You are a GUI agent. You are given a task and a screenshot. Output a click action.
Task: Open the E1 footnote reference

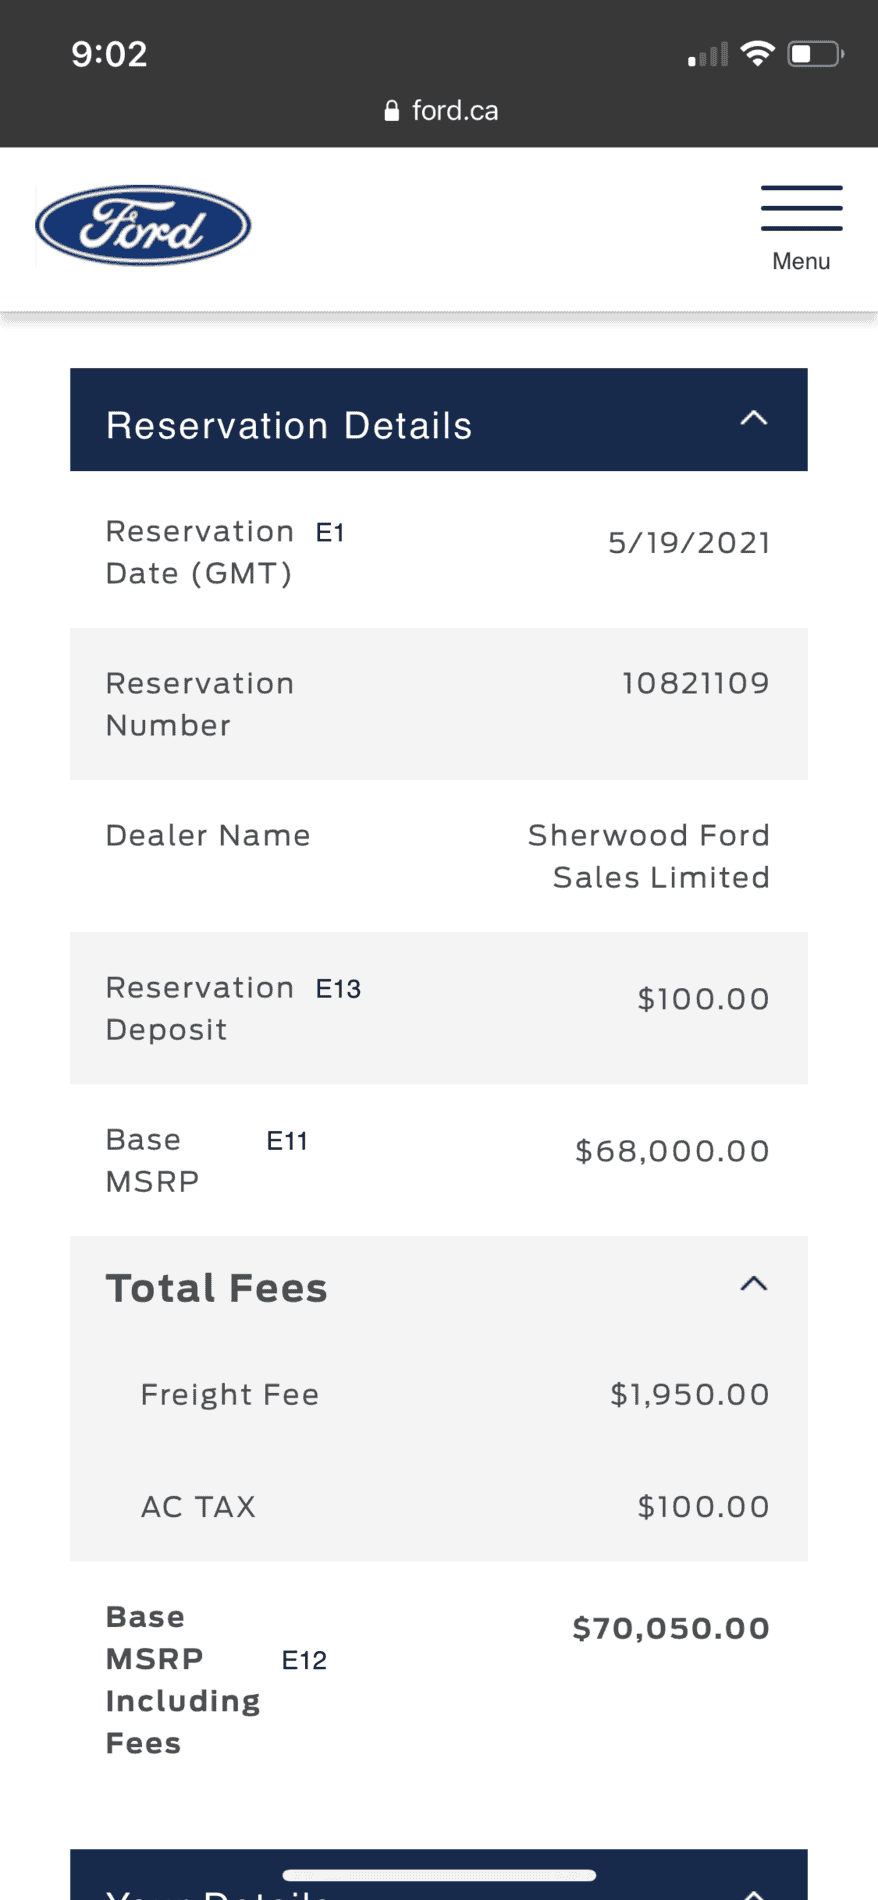click(x=330, y=533)
